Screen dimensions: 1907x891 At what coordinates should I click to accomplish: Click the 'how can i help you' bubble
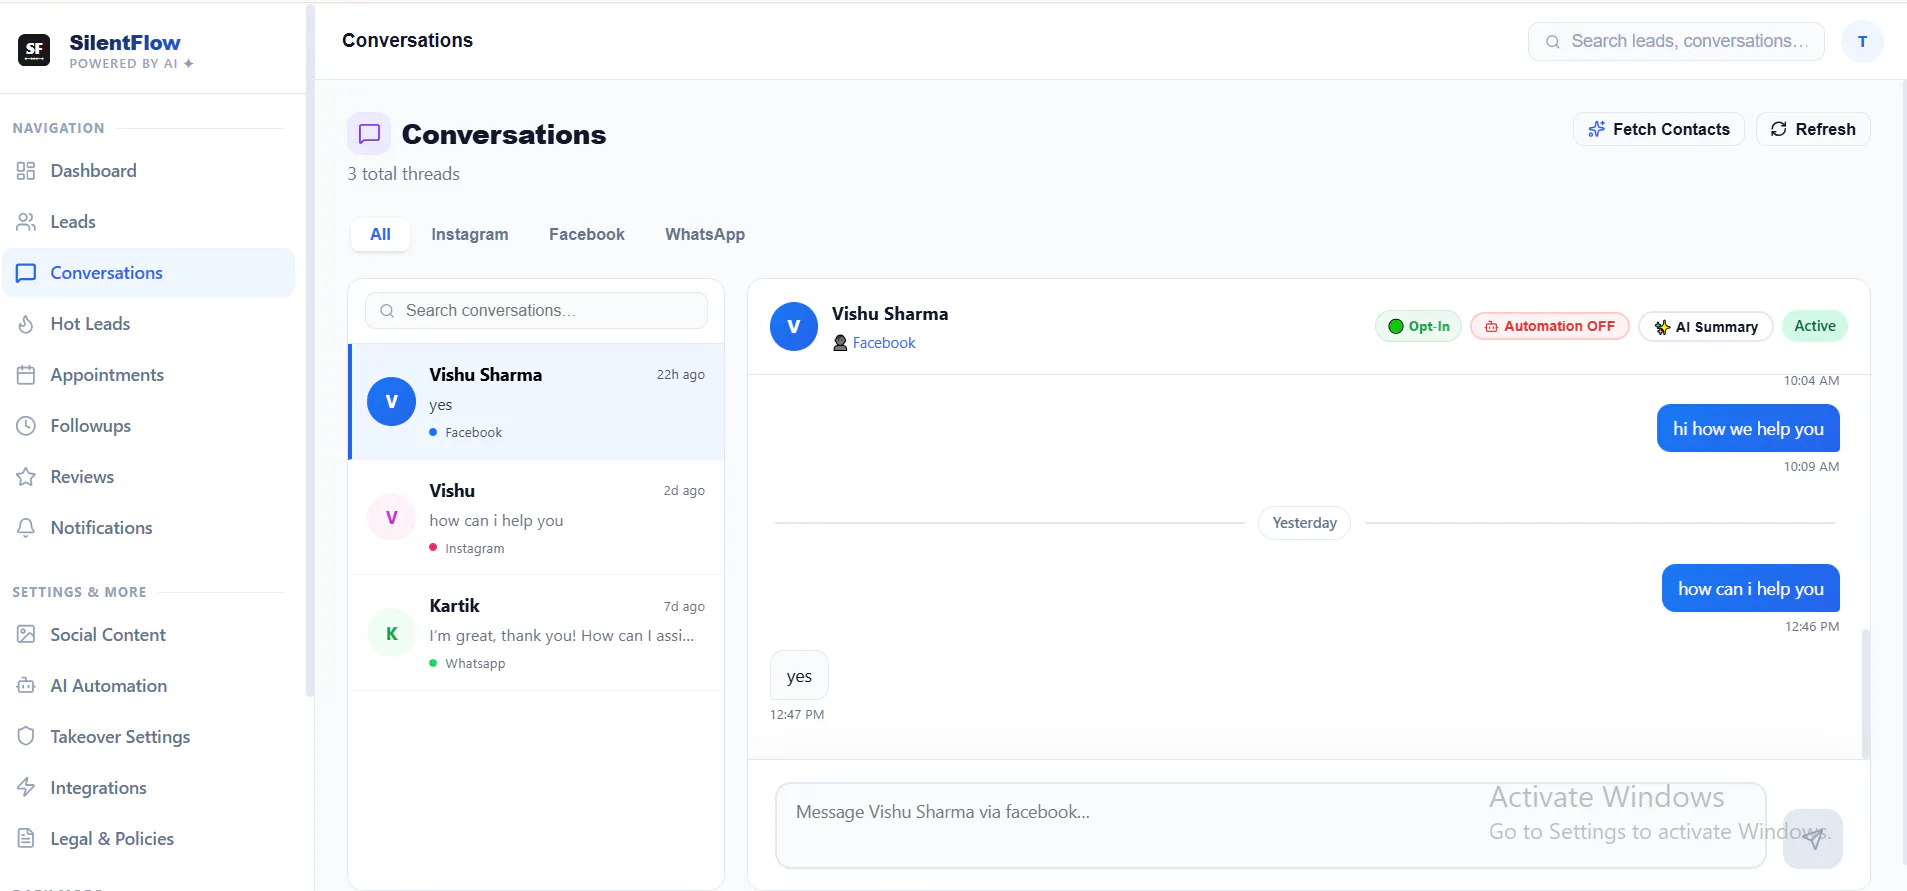coord(1751,588)
